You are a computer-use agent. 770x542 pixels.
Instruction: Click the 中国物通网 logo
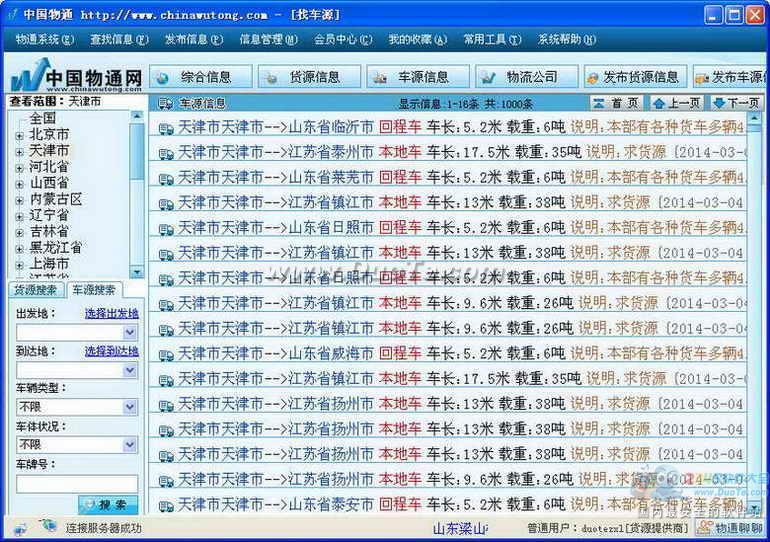click(x=77, y=76)
